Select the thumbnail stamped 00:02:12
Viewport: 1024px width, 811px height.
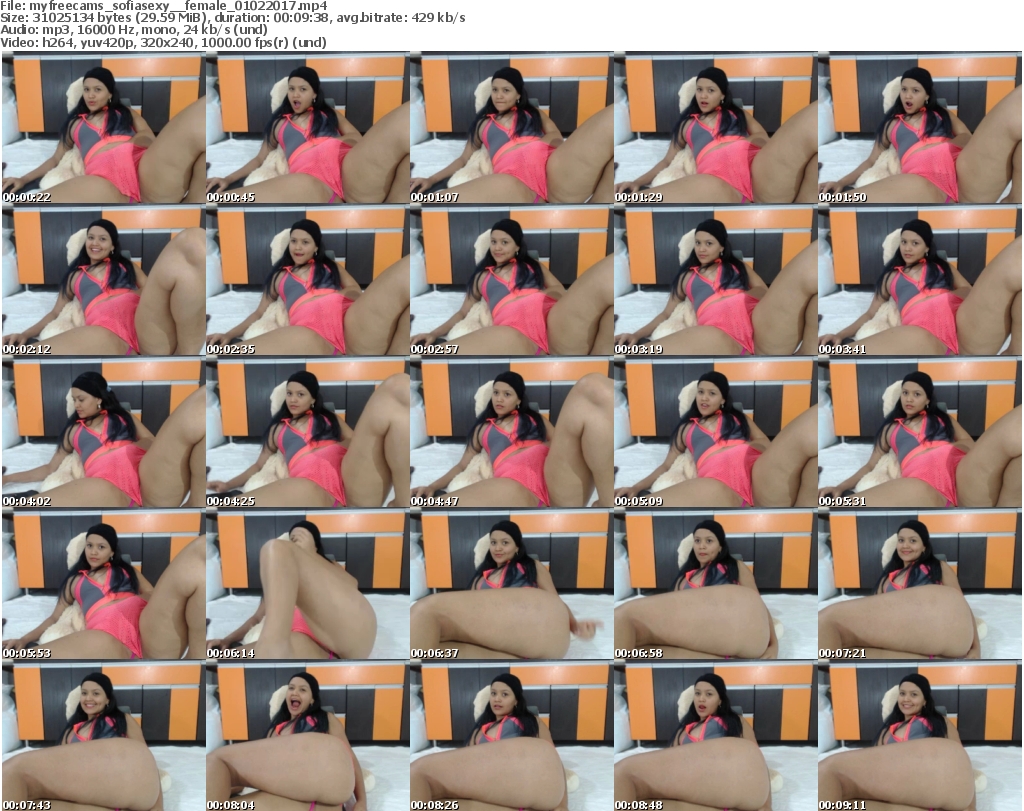[104, 280]
